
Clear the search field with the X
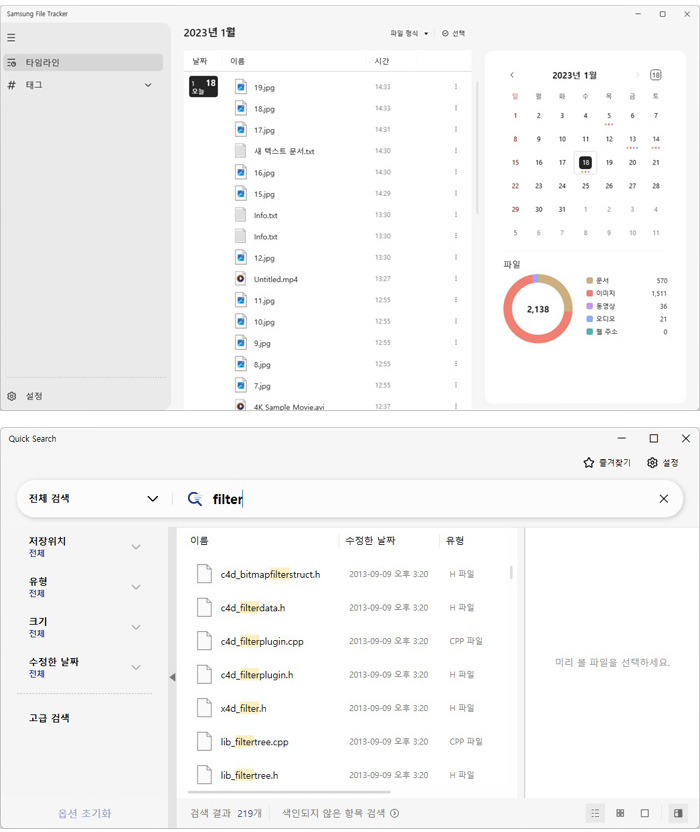(x=663, y=499)
